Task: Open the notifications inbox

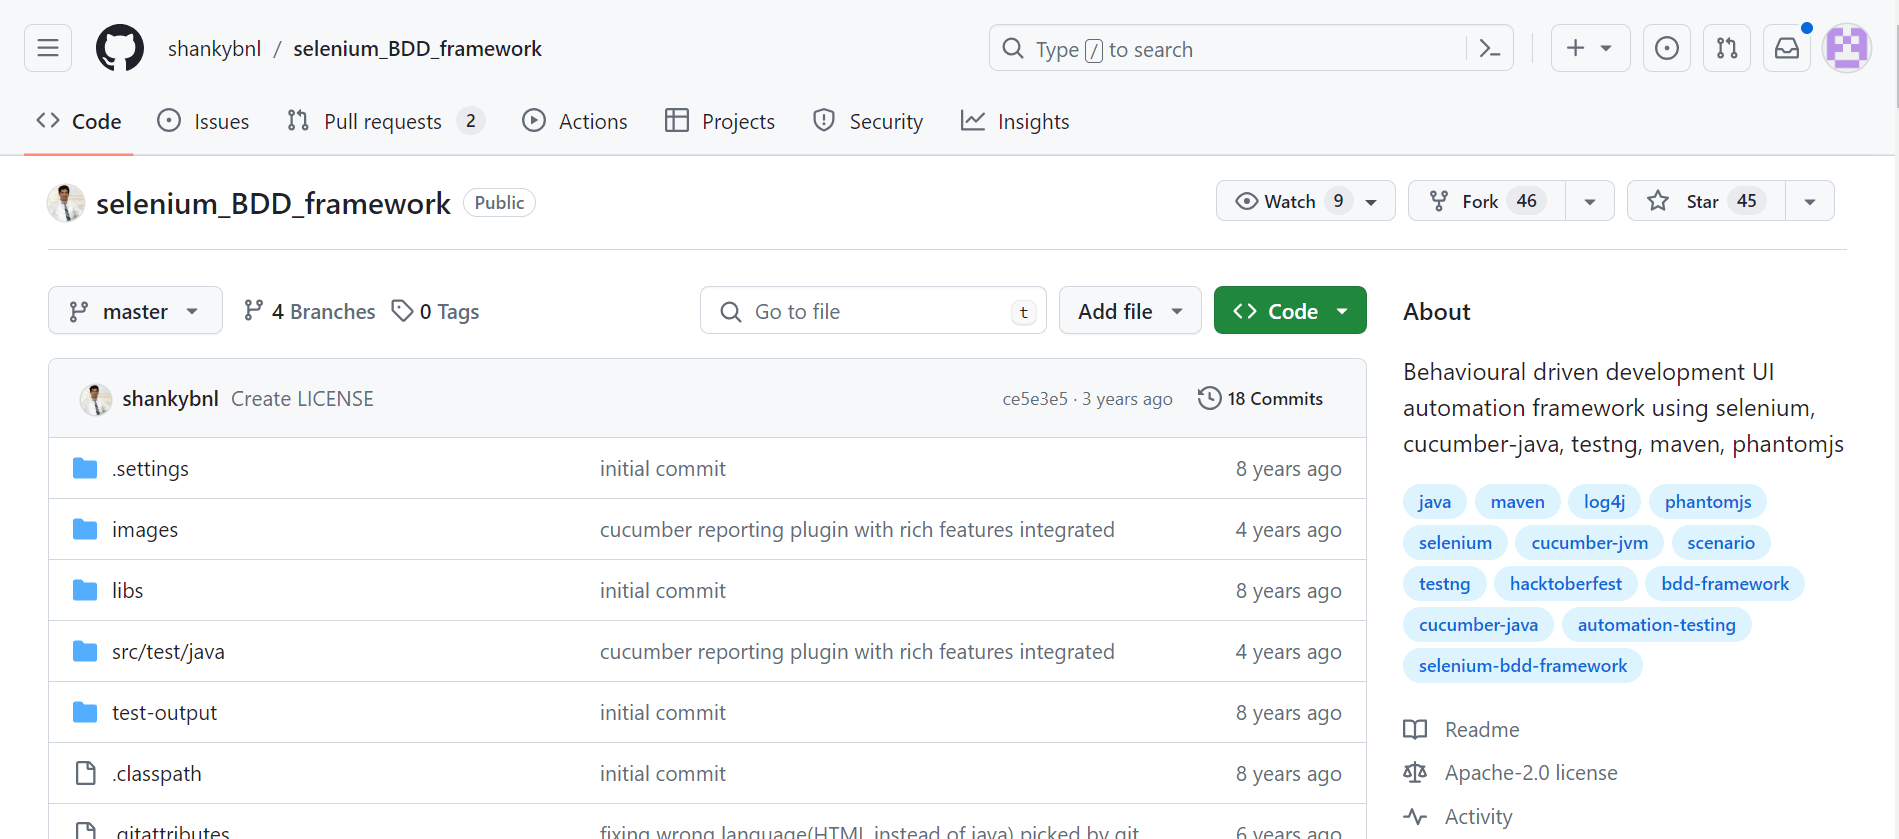Action: coord(1786,48)
